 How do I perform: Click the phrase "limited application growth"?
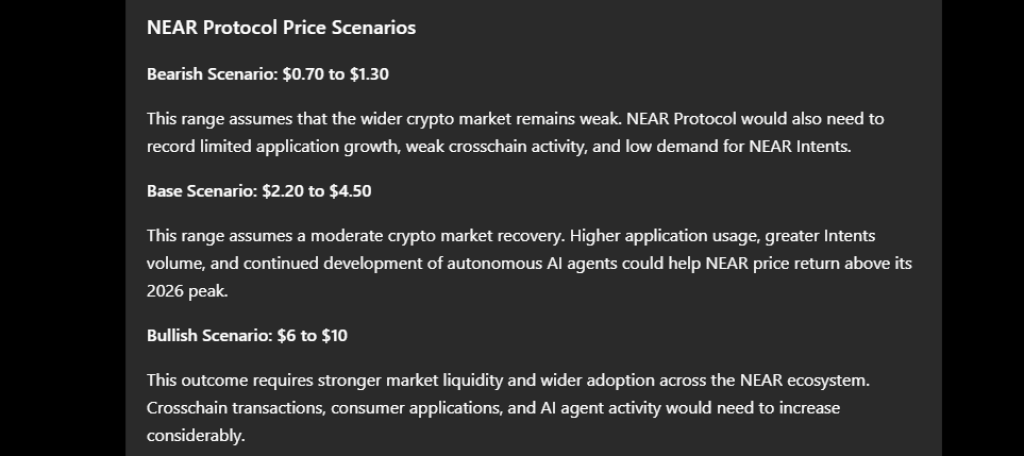[298, 146]
